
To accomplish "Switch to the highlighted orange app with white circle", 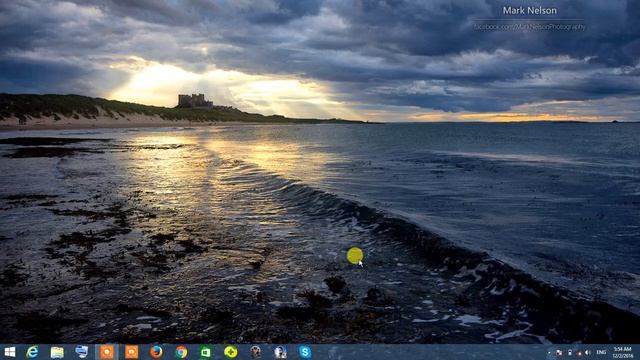I will coord(107,352).
